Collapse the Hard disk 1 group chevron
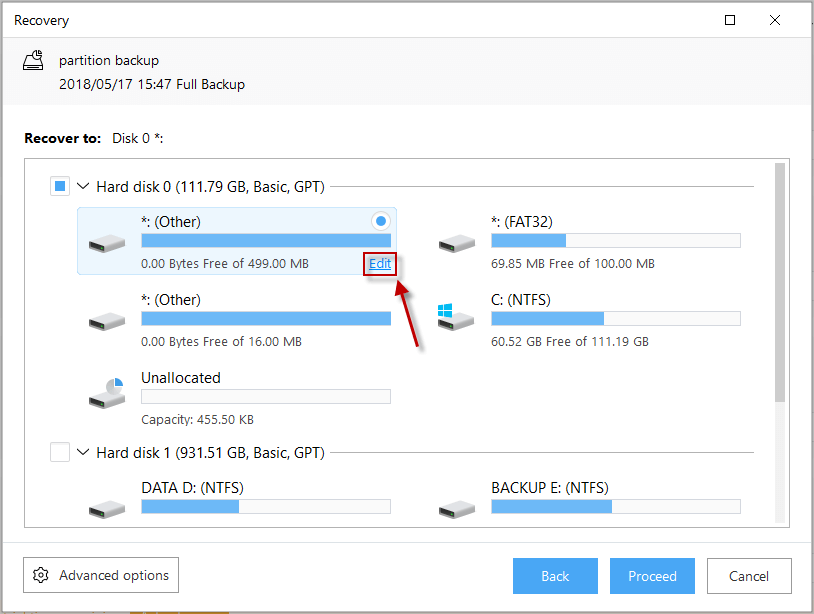 click(x=83, y=452)
